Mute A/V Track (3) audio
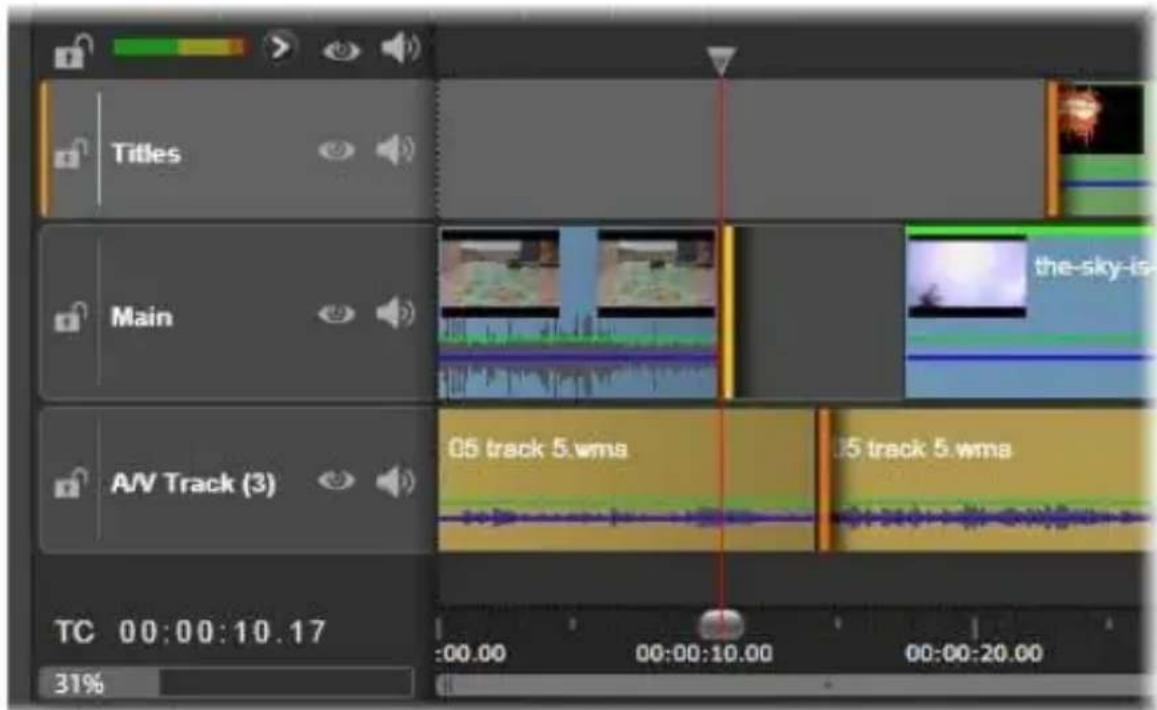Viewport: 1157px width, 710px height. [x=396, y=481]
